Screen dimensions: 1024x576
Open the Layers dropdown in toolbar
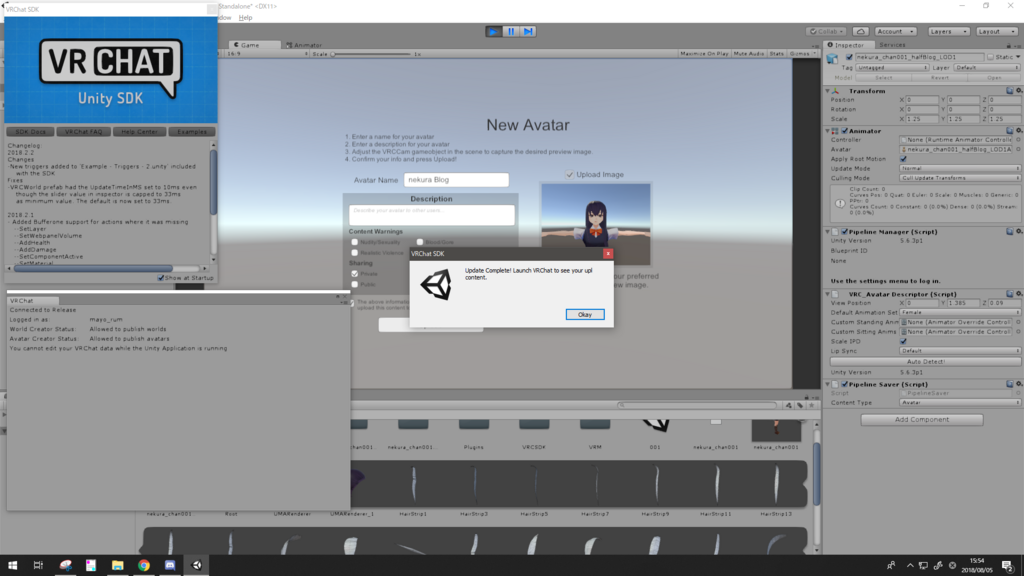[948, 31]
